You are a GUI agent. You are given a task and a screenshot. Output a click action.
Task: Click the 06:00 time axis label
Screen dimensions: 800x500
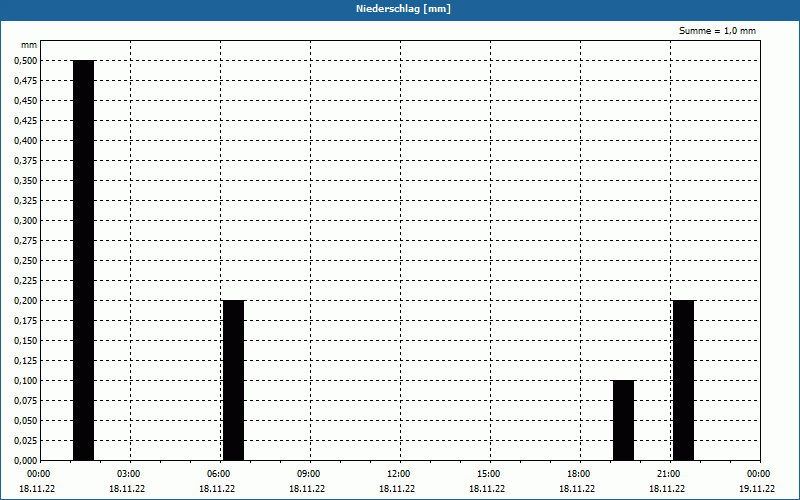(218, 474)
